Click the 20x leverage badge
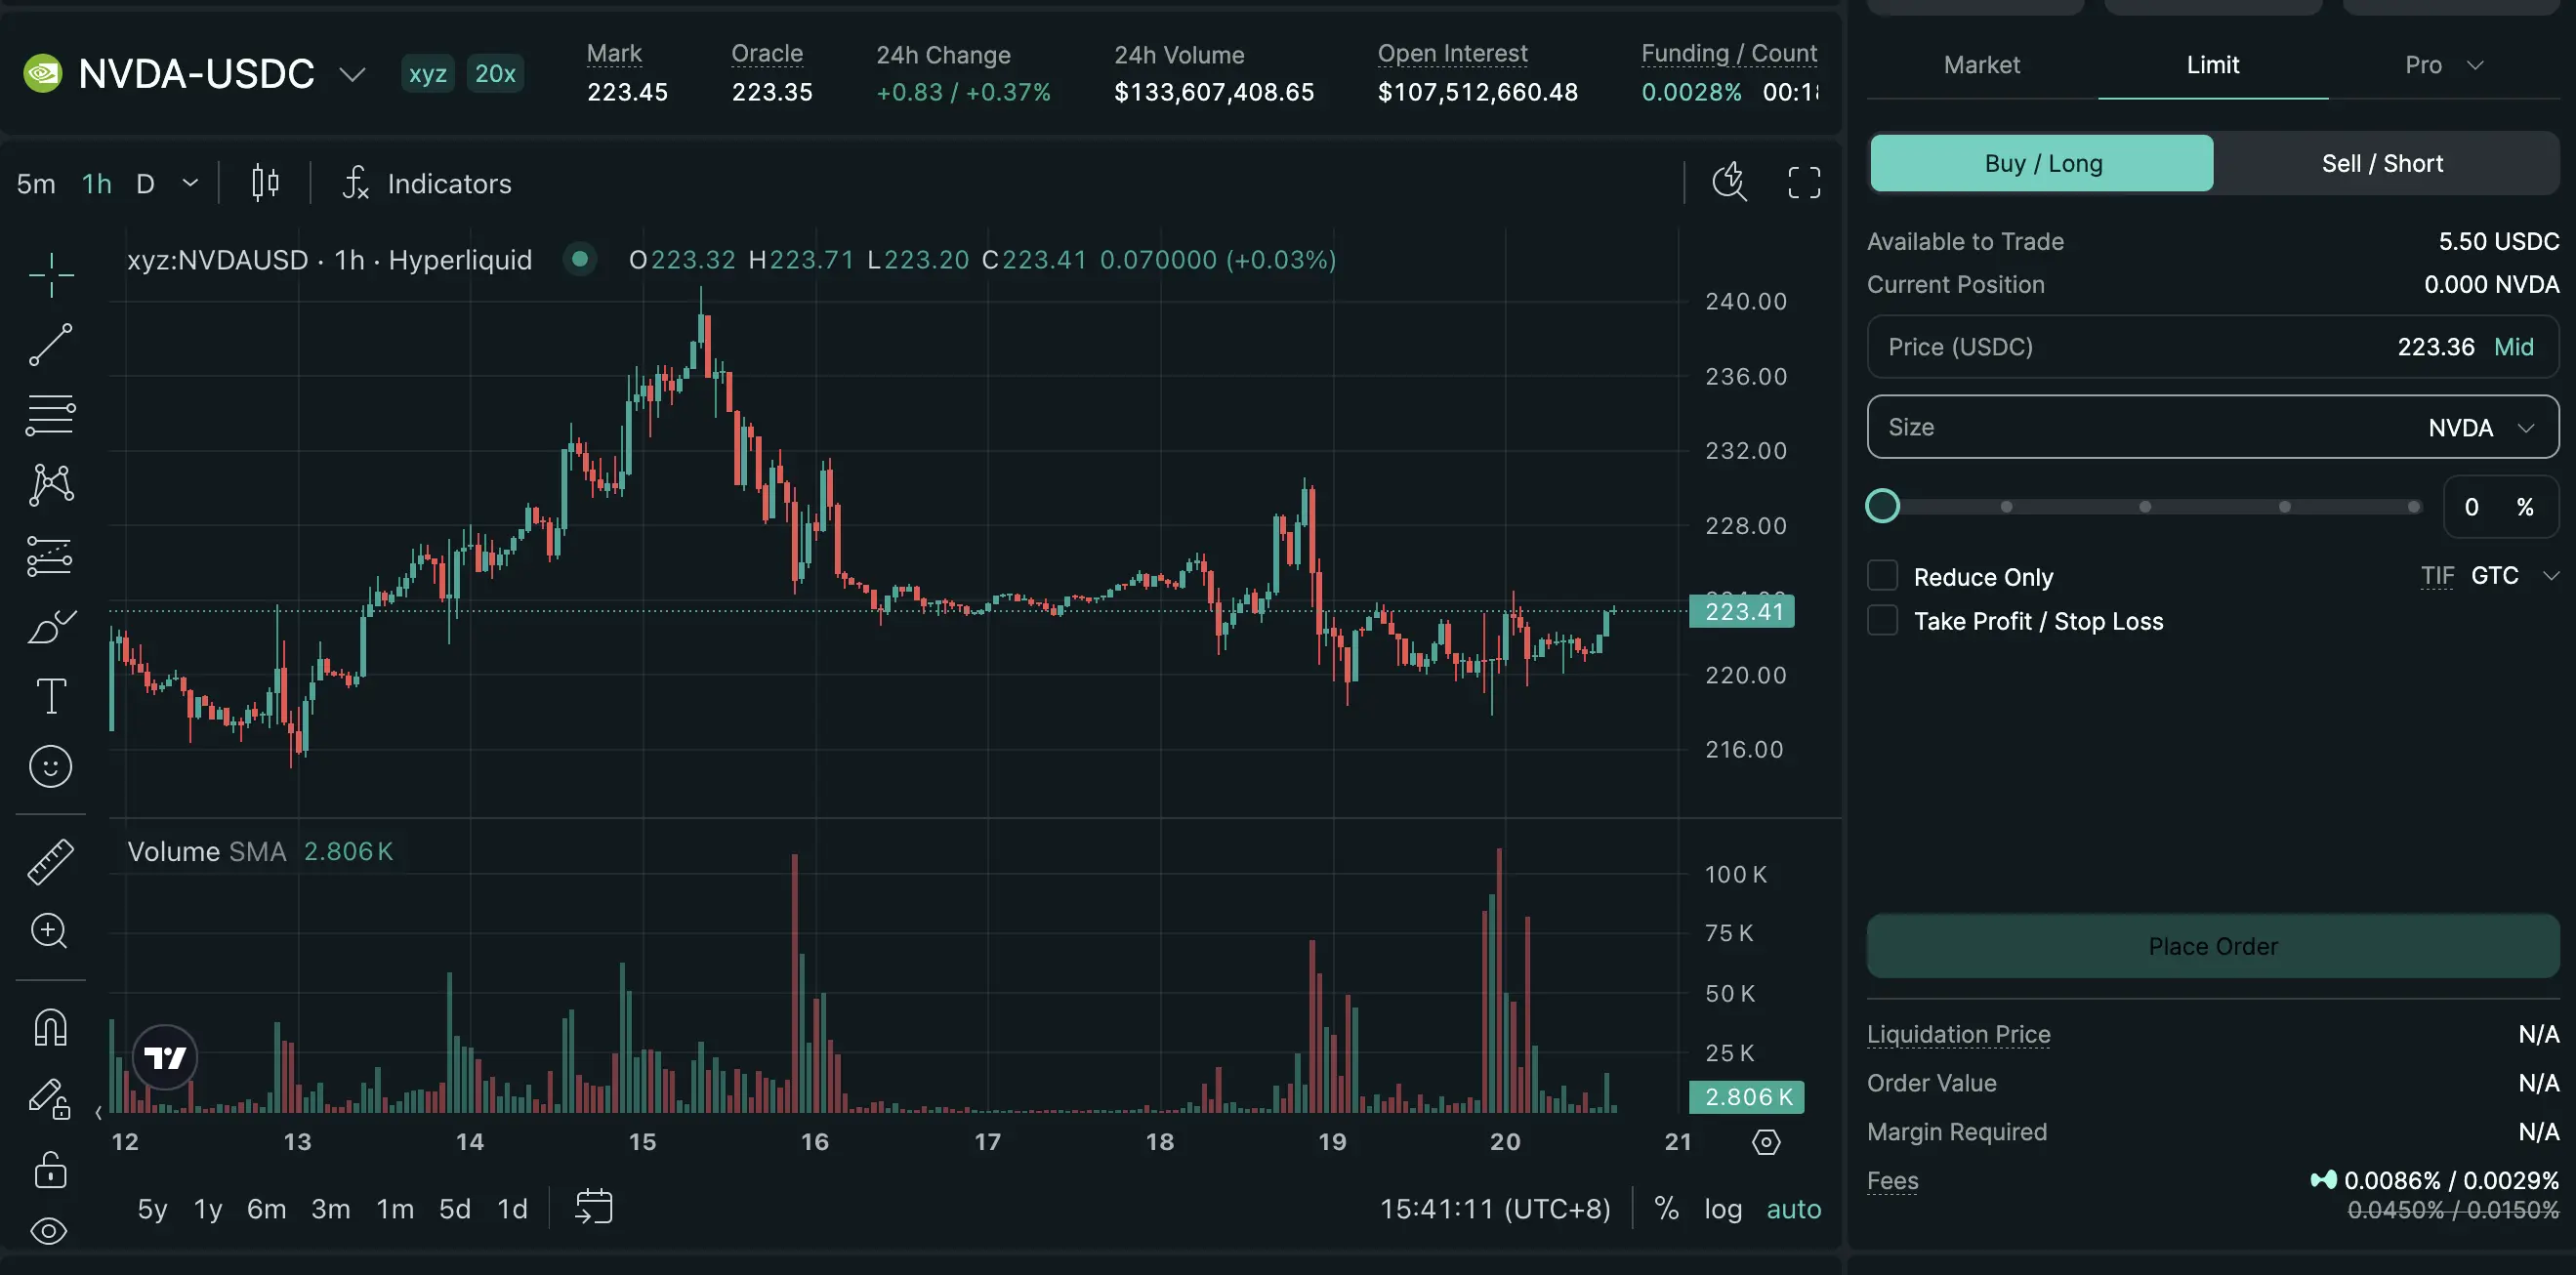The height and width of the screenshot is (1275, 2576). 495,73
